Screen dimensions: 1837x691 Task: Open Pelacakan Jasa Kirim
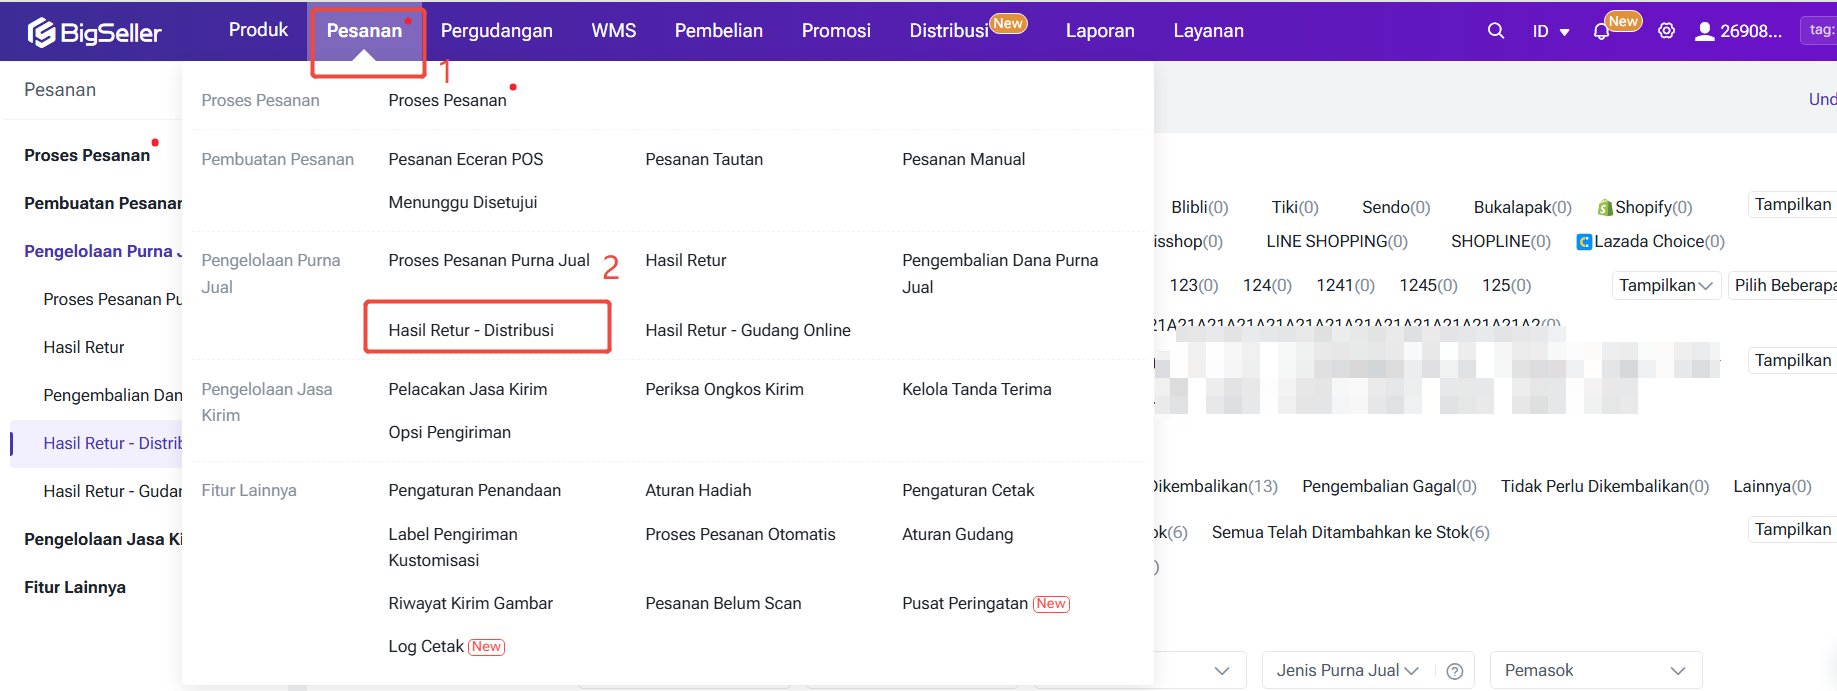click(468, 389)
